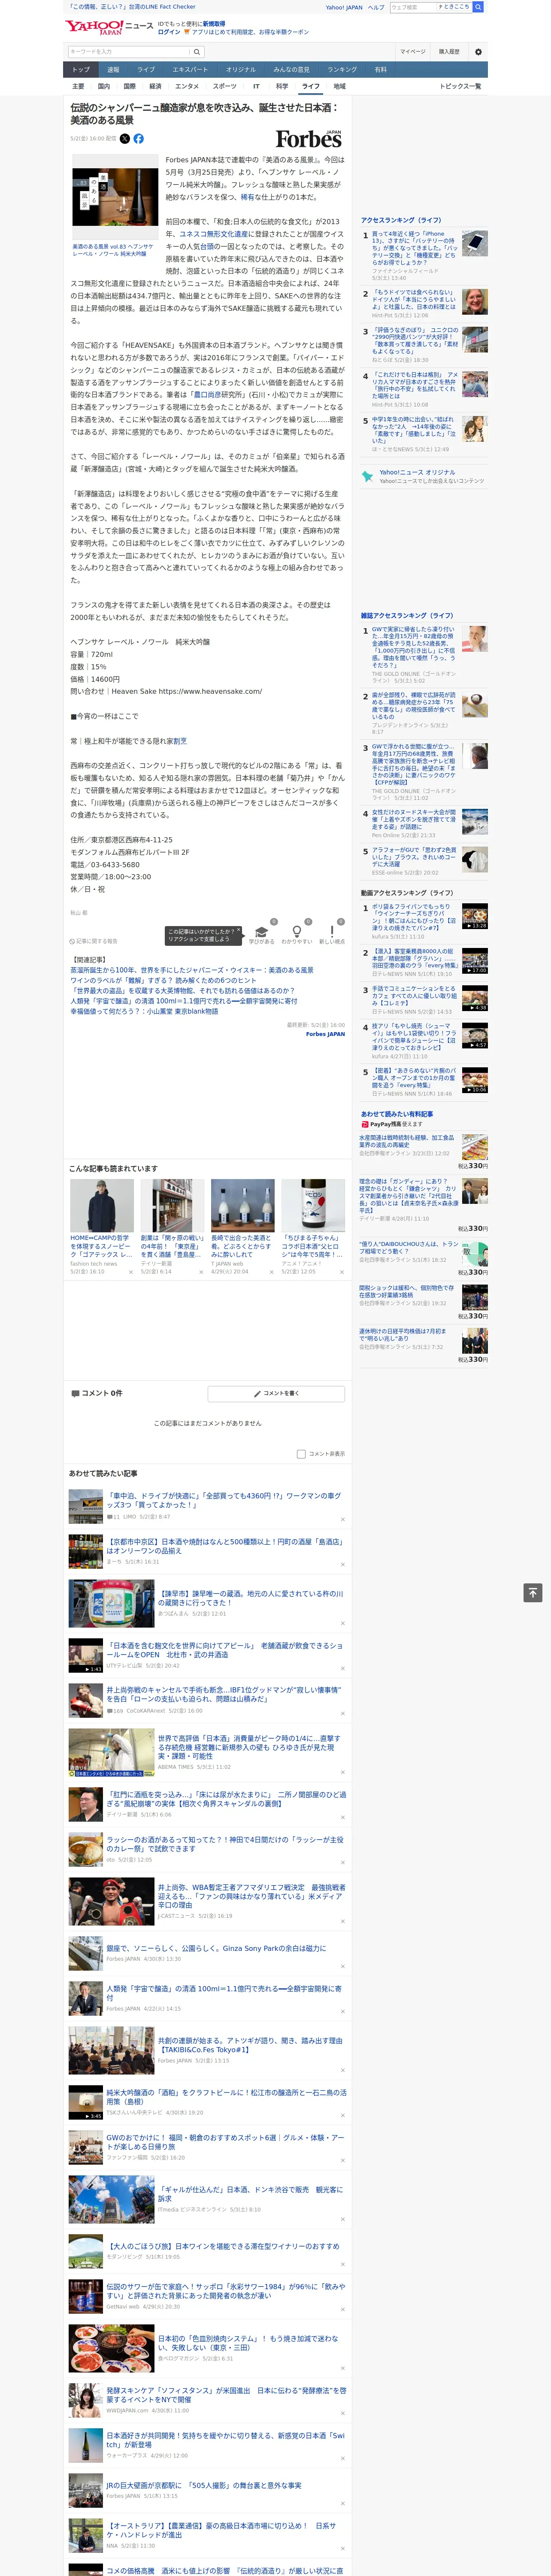The height and width of the screenshot is (2576, 551).
Task: Open the 有料 navigation tab
Action: click(380, 70)
